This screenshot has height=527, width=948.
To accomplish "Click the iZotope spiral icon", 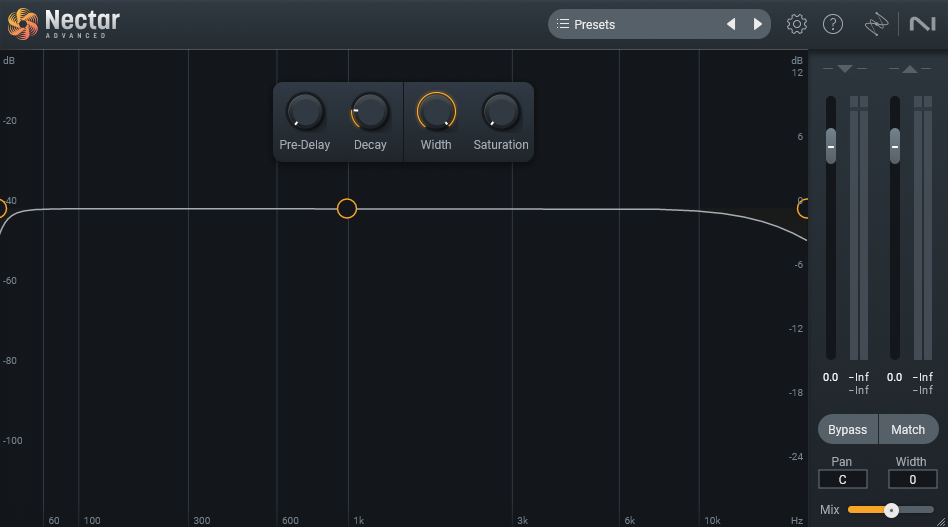I will [x=876, y=24].
